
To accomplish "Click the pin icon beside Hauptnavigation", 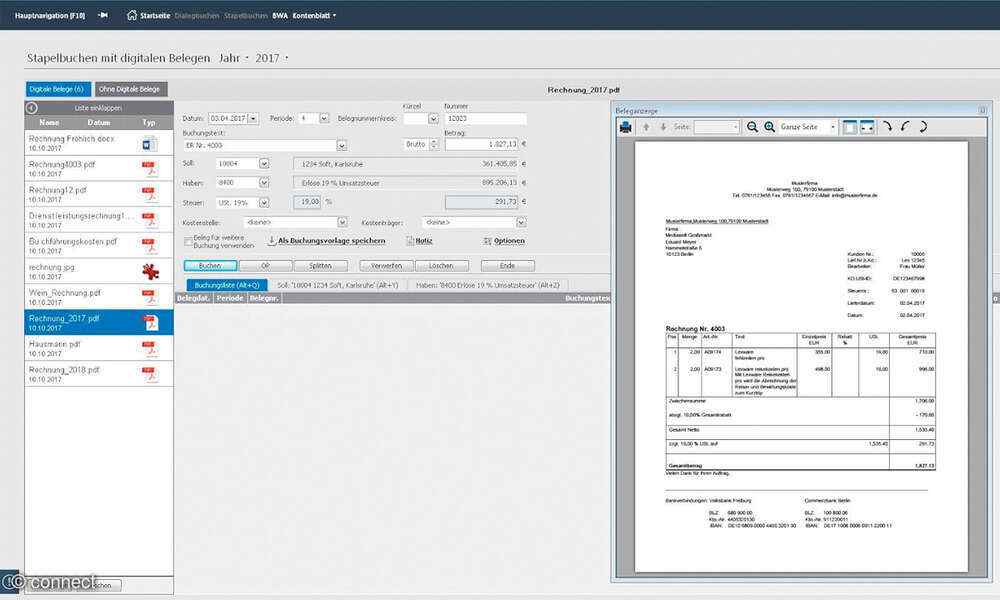I will (x=102, y=15).
